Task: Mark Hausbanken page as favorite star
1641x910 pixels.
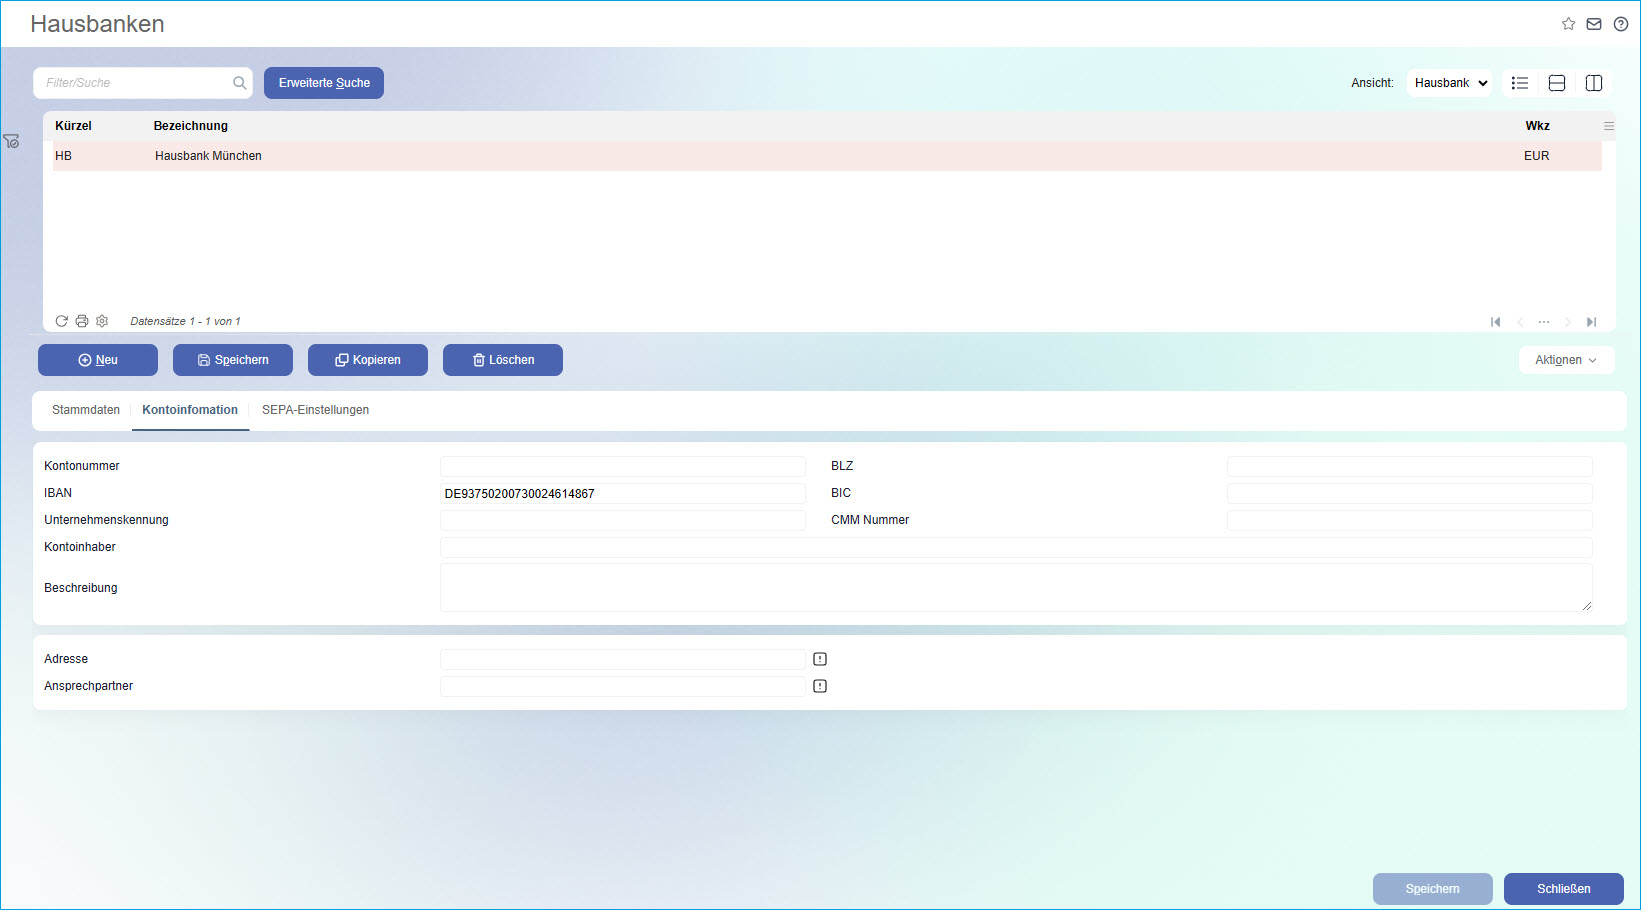Action: 1568,23
